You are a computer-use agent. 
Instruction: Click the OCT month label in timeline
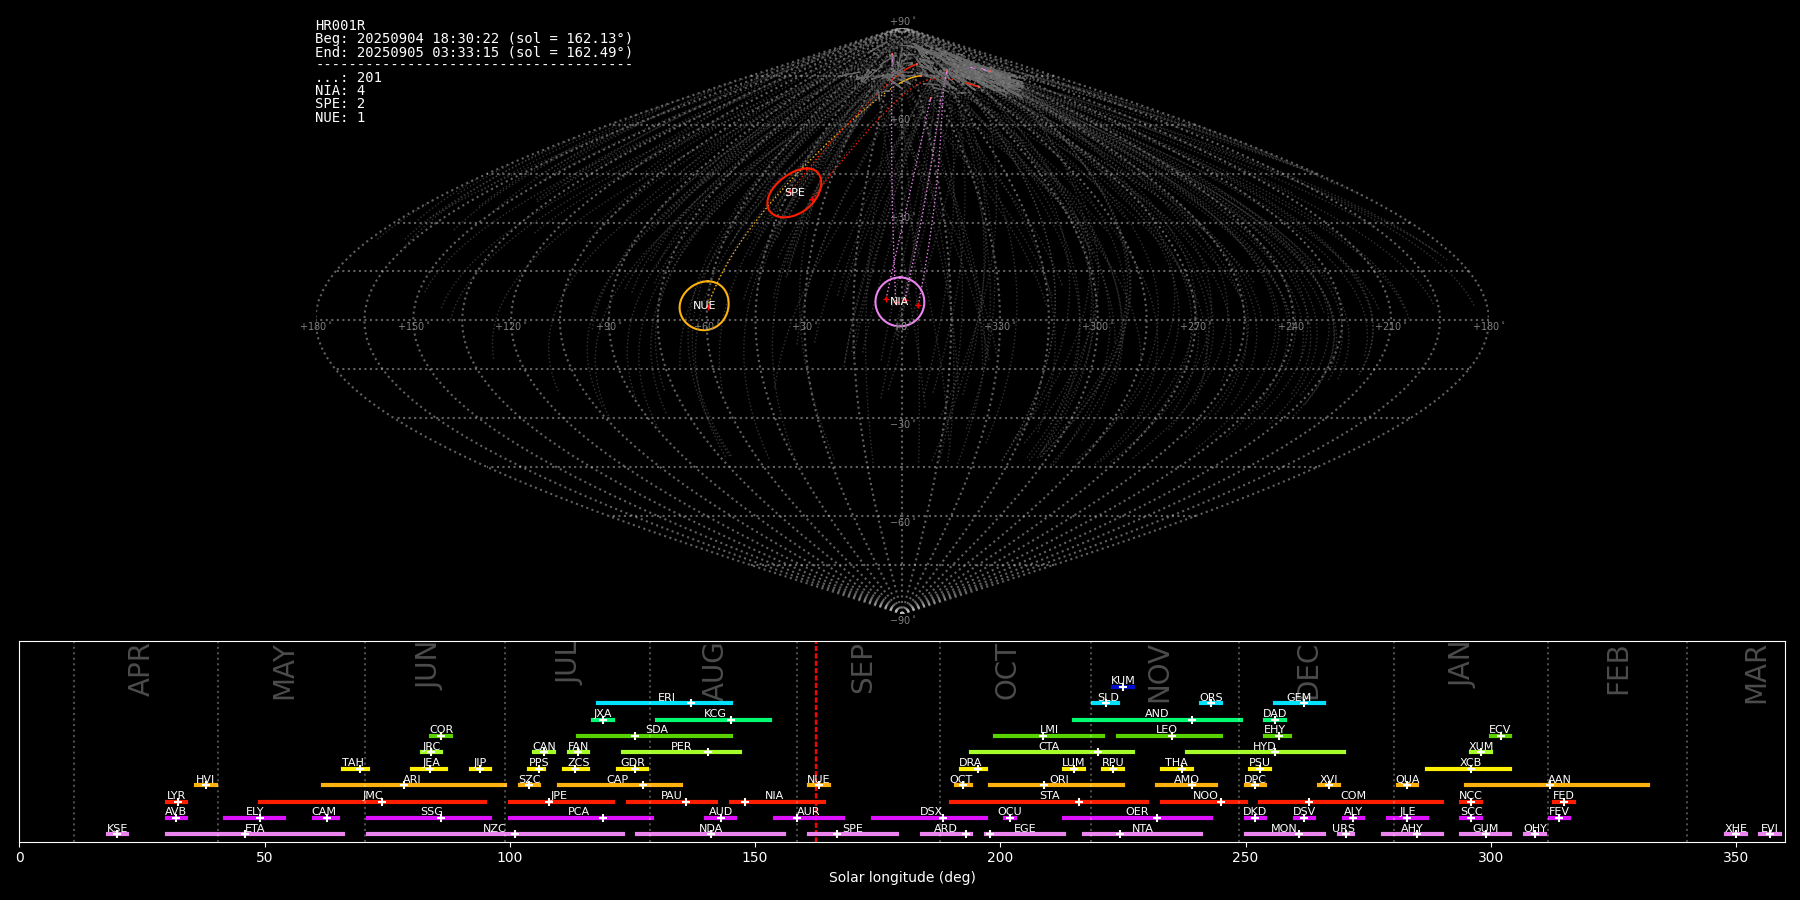click(x=1006, y=673)
